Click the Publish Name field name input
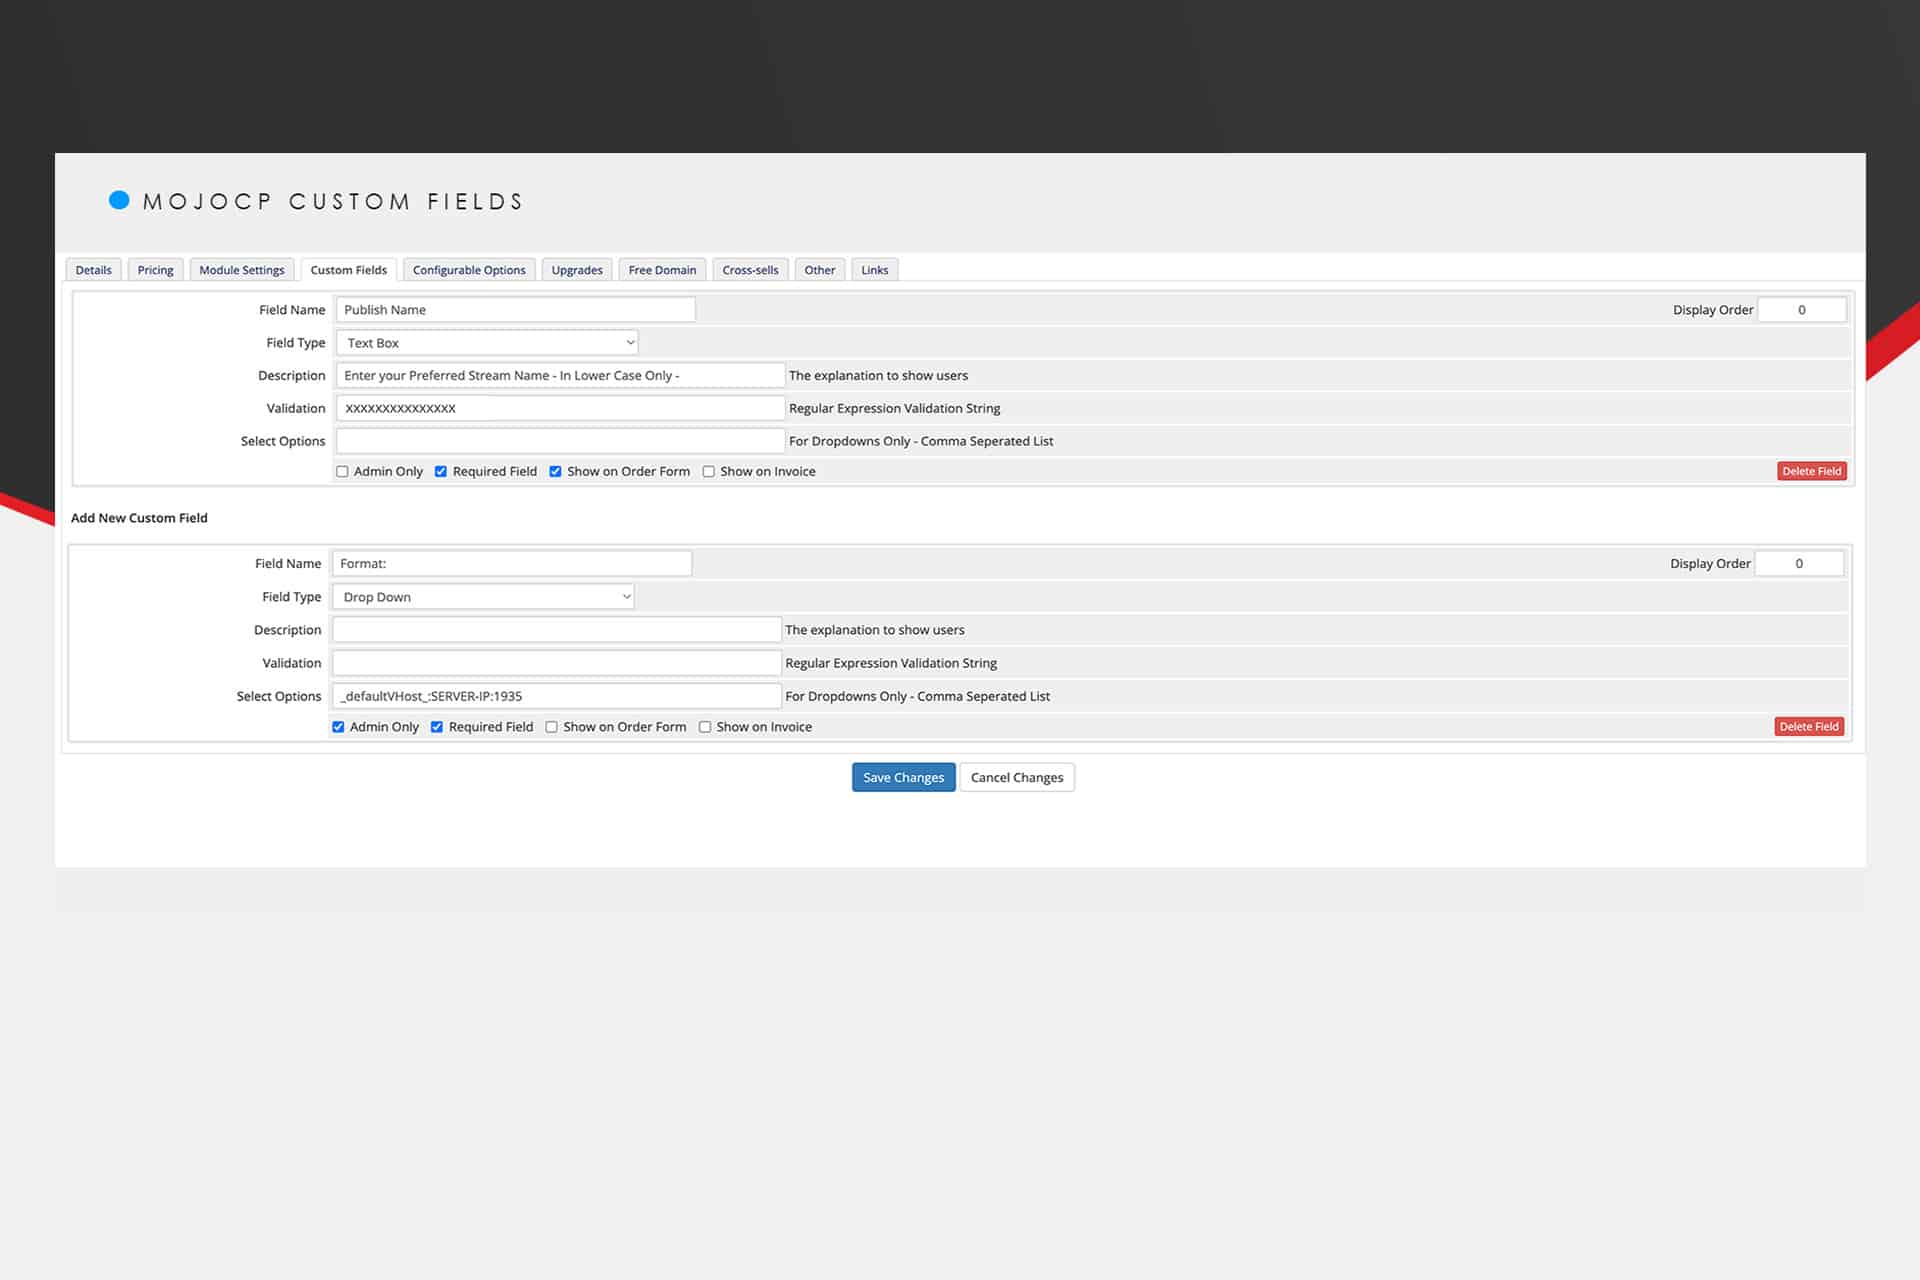Image resolution: width=1920 pixels, height=1280 pixels. pos(516,310)
